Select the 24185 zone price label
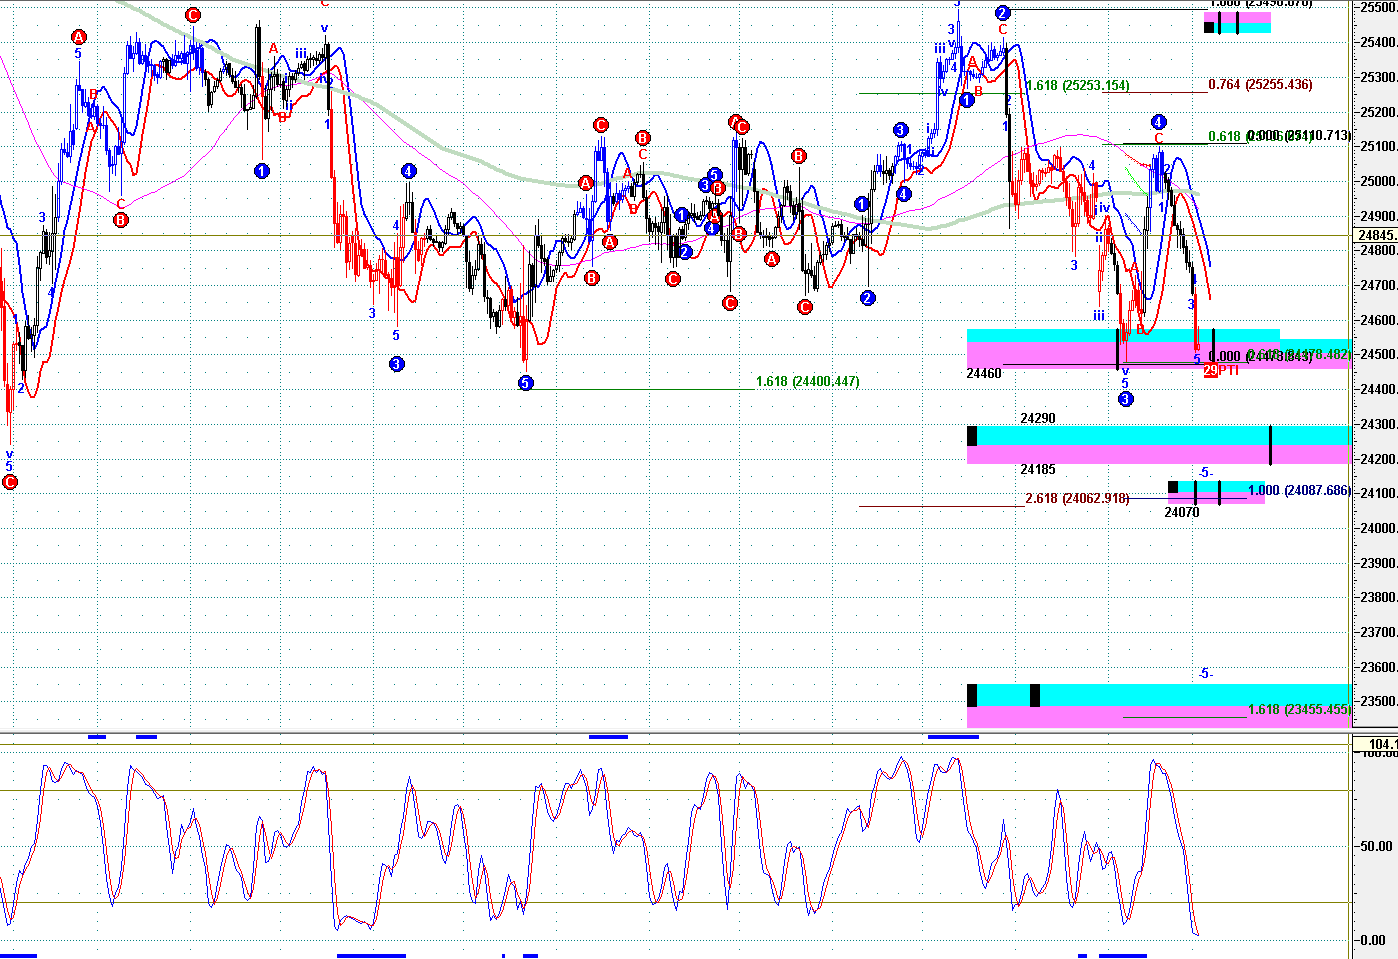Image resolution: width=1398 pixels, height=959 pixels. tap(1038, 469)
